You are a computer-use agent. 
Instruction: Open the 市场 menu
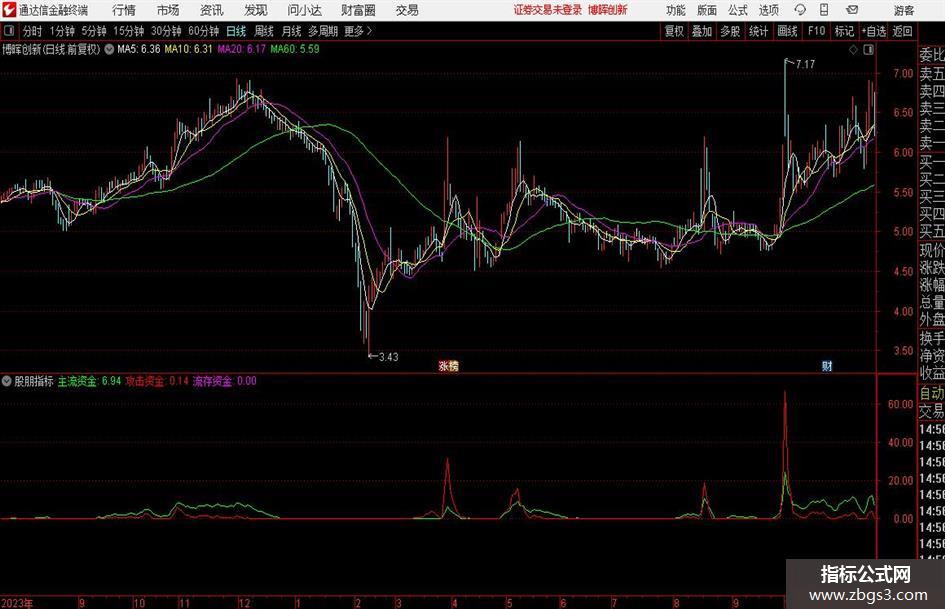(168, 10)
